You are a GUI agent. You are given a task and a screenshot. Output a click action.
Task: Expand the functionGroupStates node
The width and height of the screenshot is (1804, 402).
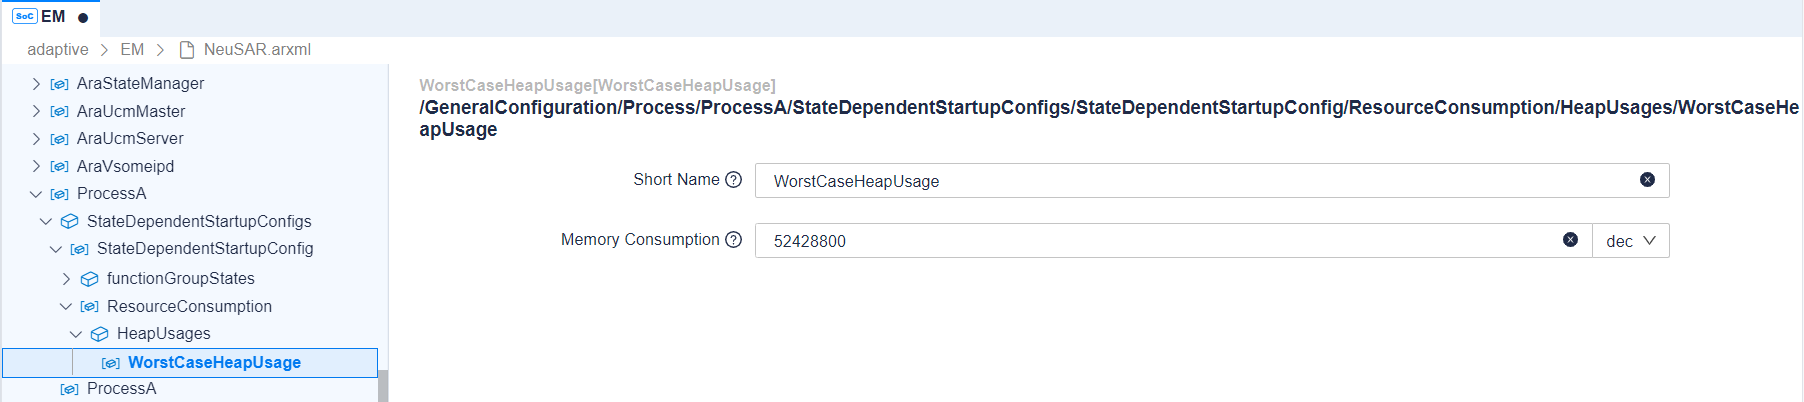[x=66, y=279]
